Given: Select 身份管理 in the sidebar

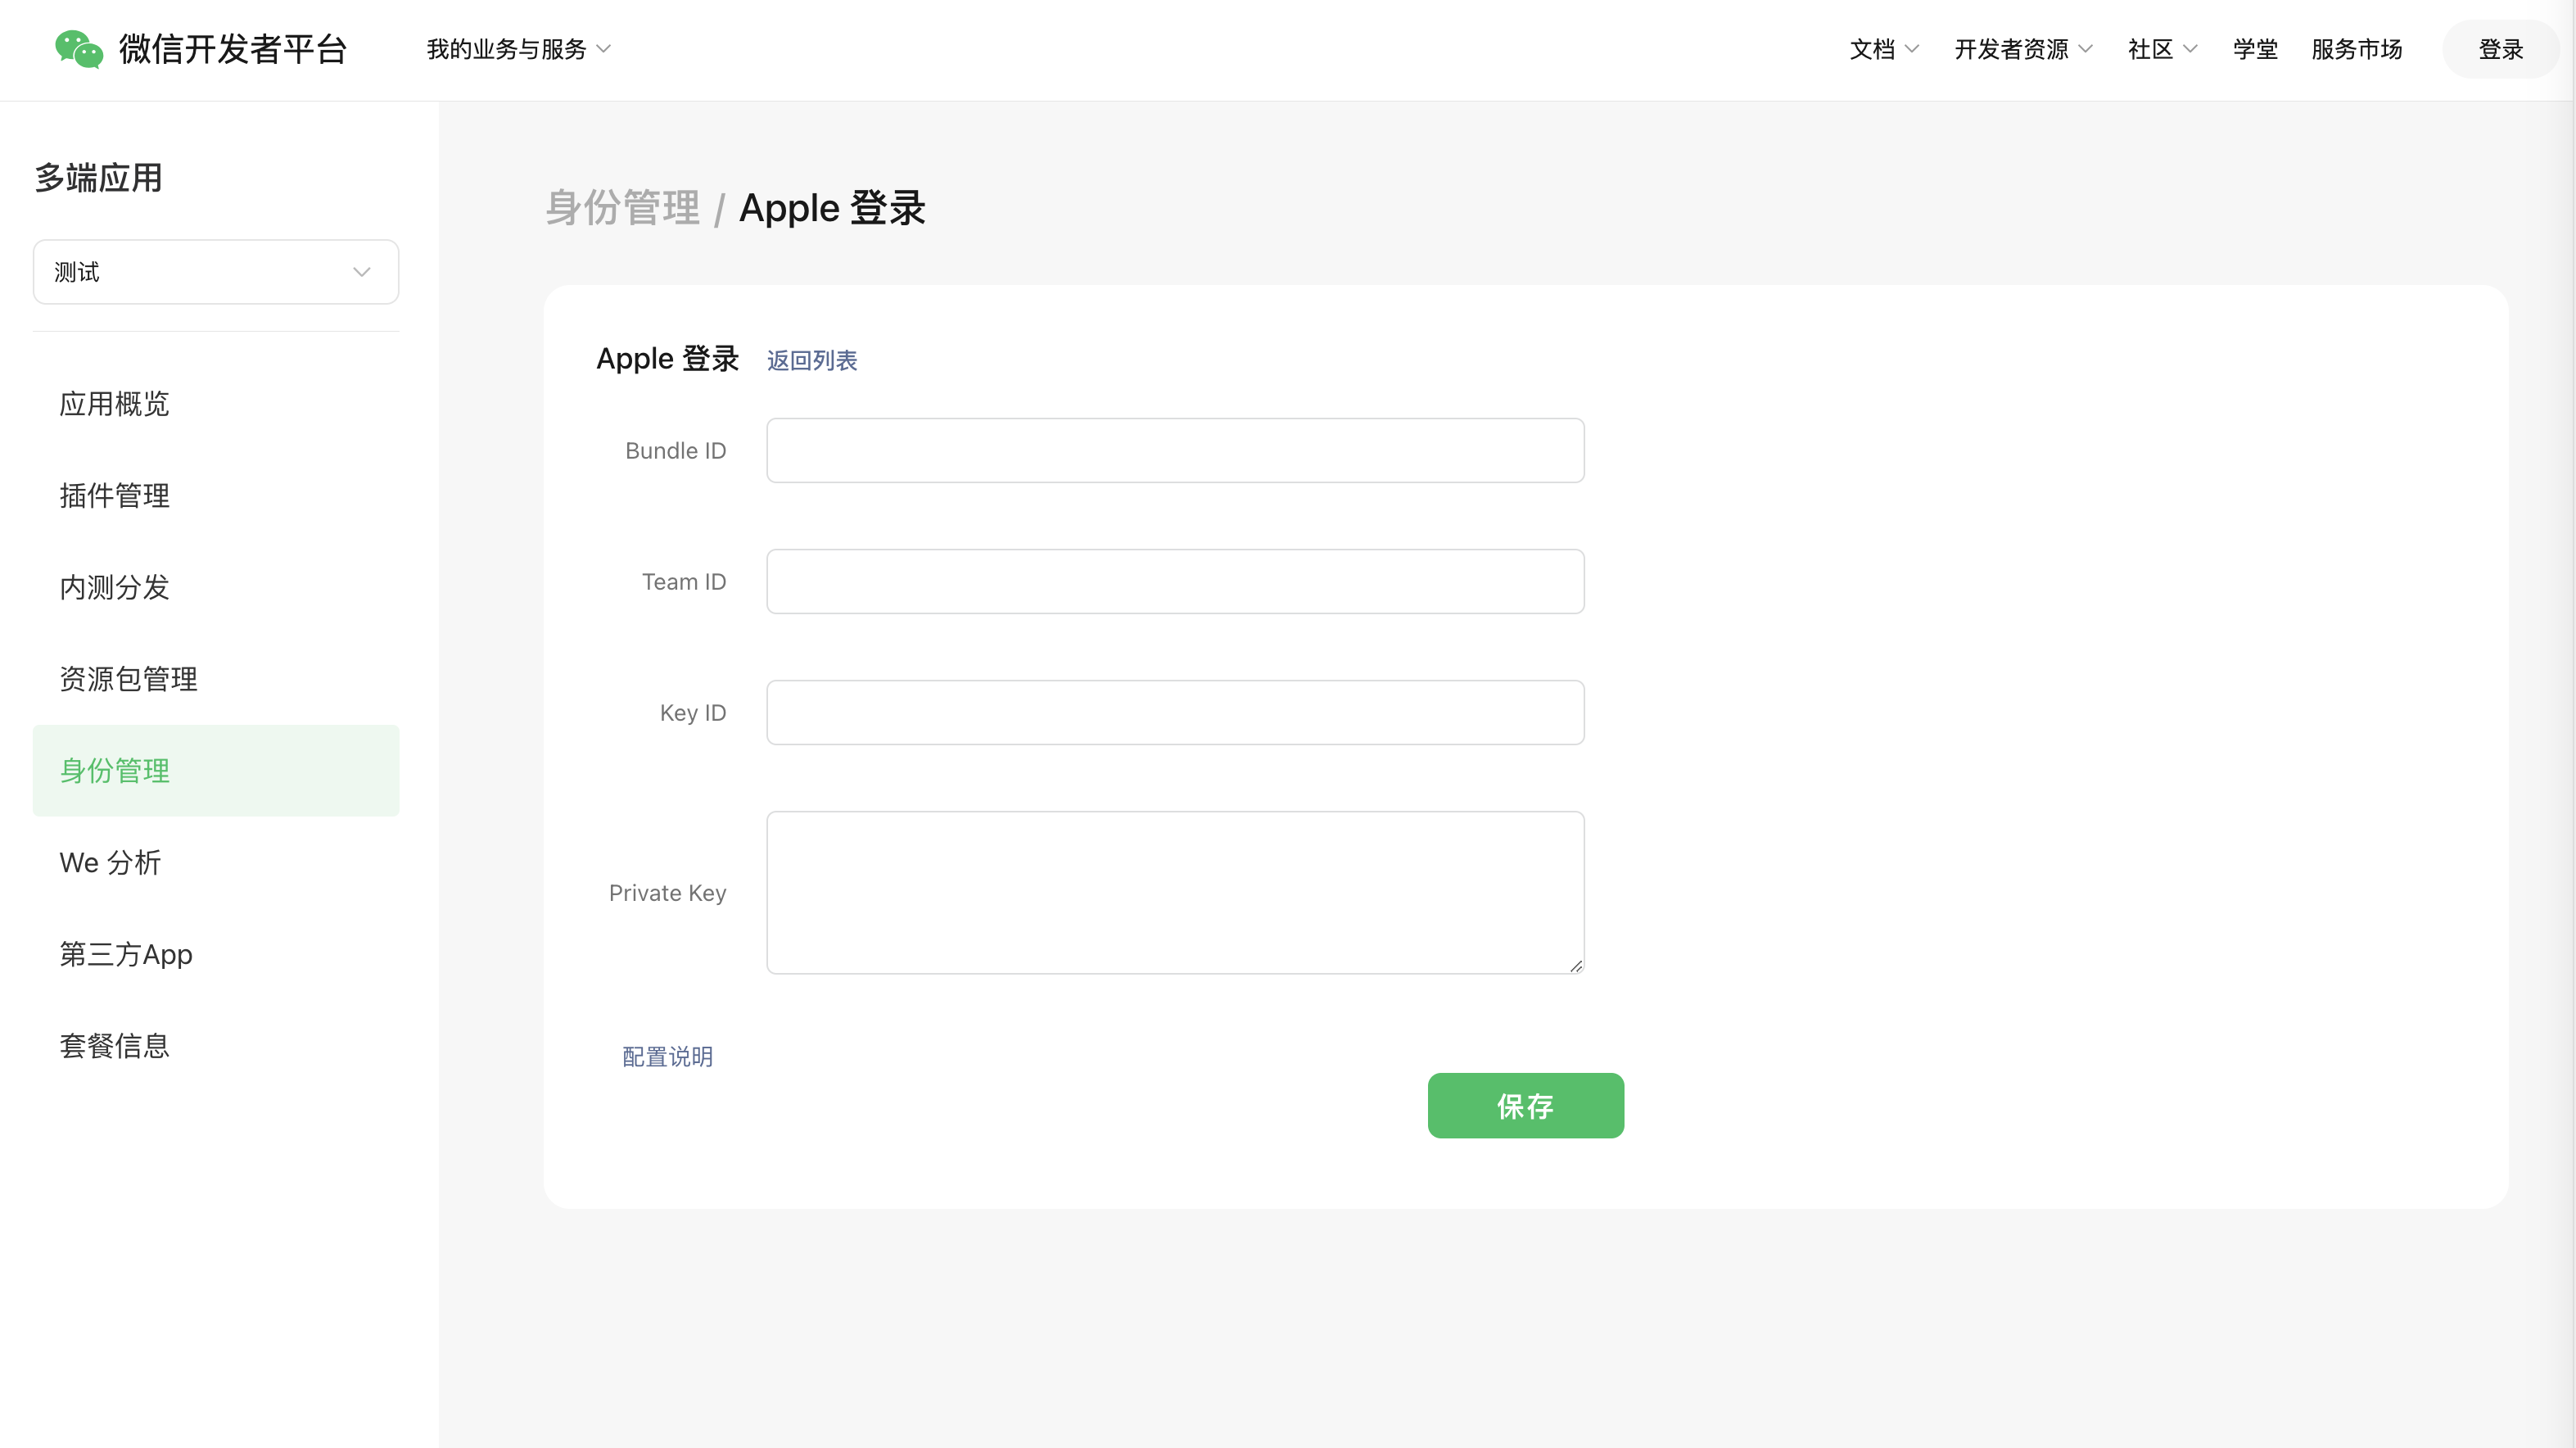Looking at the screenshot, I should pos(216,771).
